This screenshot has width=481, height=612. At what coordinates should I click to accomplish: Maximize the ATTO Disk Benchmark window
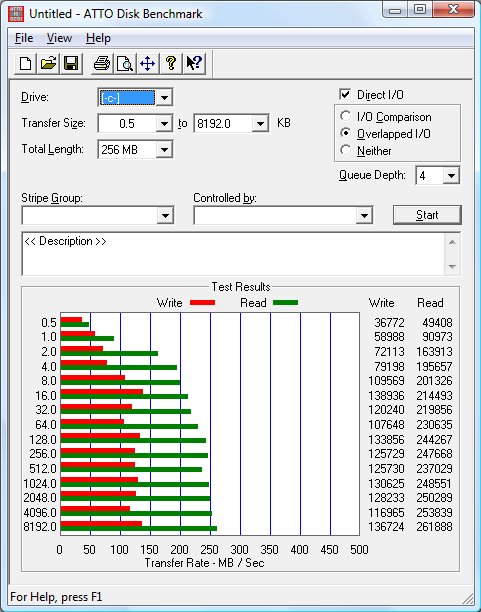[420, 10]
